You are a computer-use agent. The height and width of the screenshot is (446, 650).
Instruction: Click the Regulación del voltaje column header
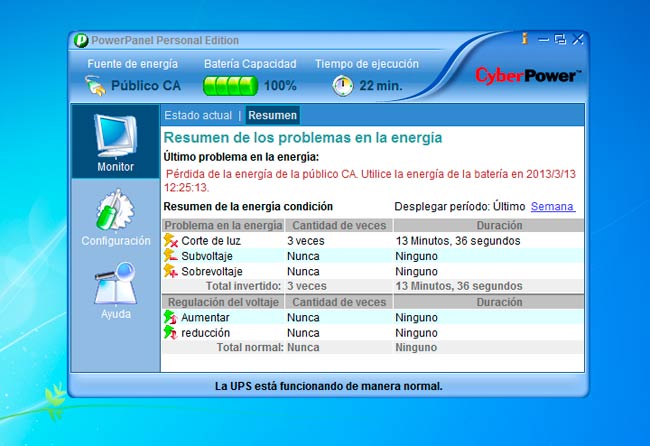(x=223, y=302)
